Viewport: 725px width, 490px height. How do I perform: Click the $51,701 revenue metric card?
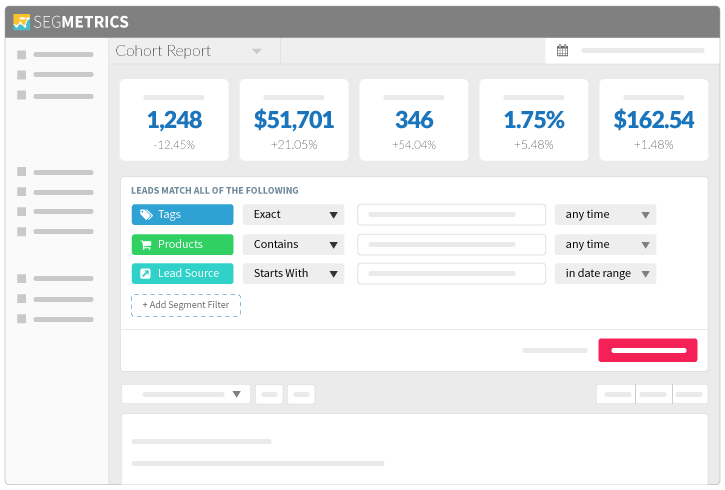pyautogui.click(x=294, y=120)
